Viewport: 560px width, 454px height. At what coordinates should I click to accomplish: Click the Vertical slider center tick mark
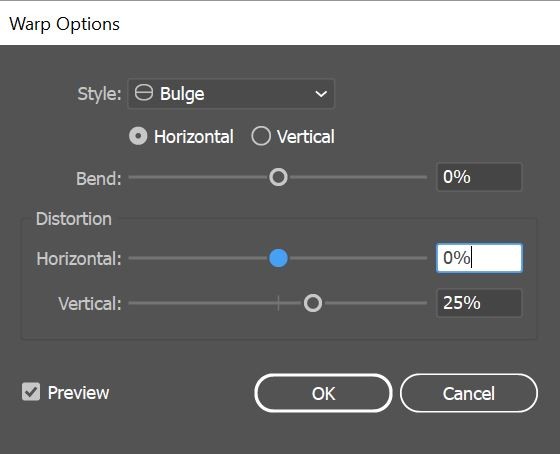pos(278,303)
